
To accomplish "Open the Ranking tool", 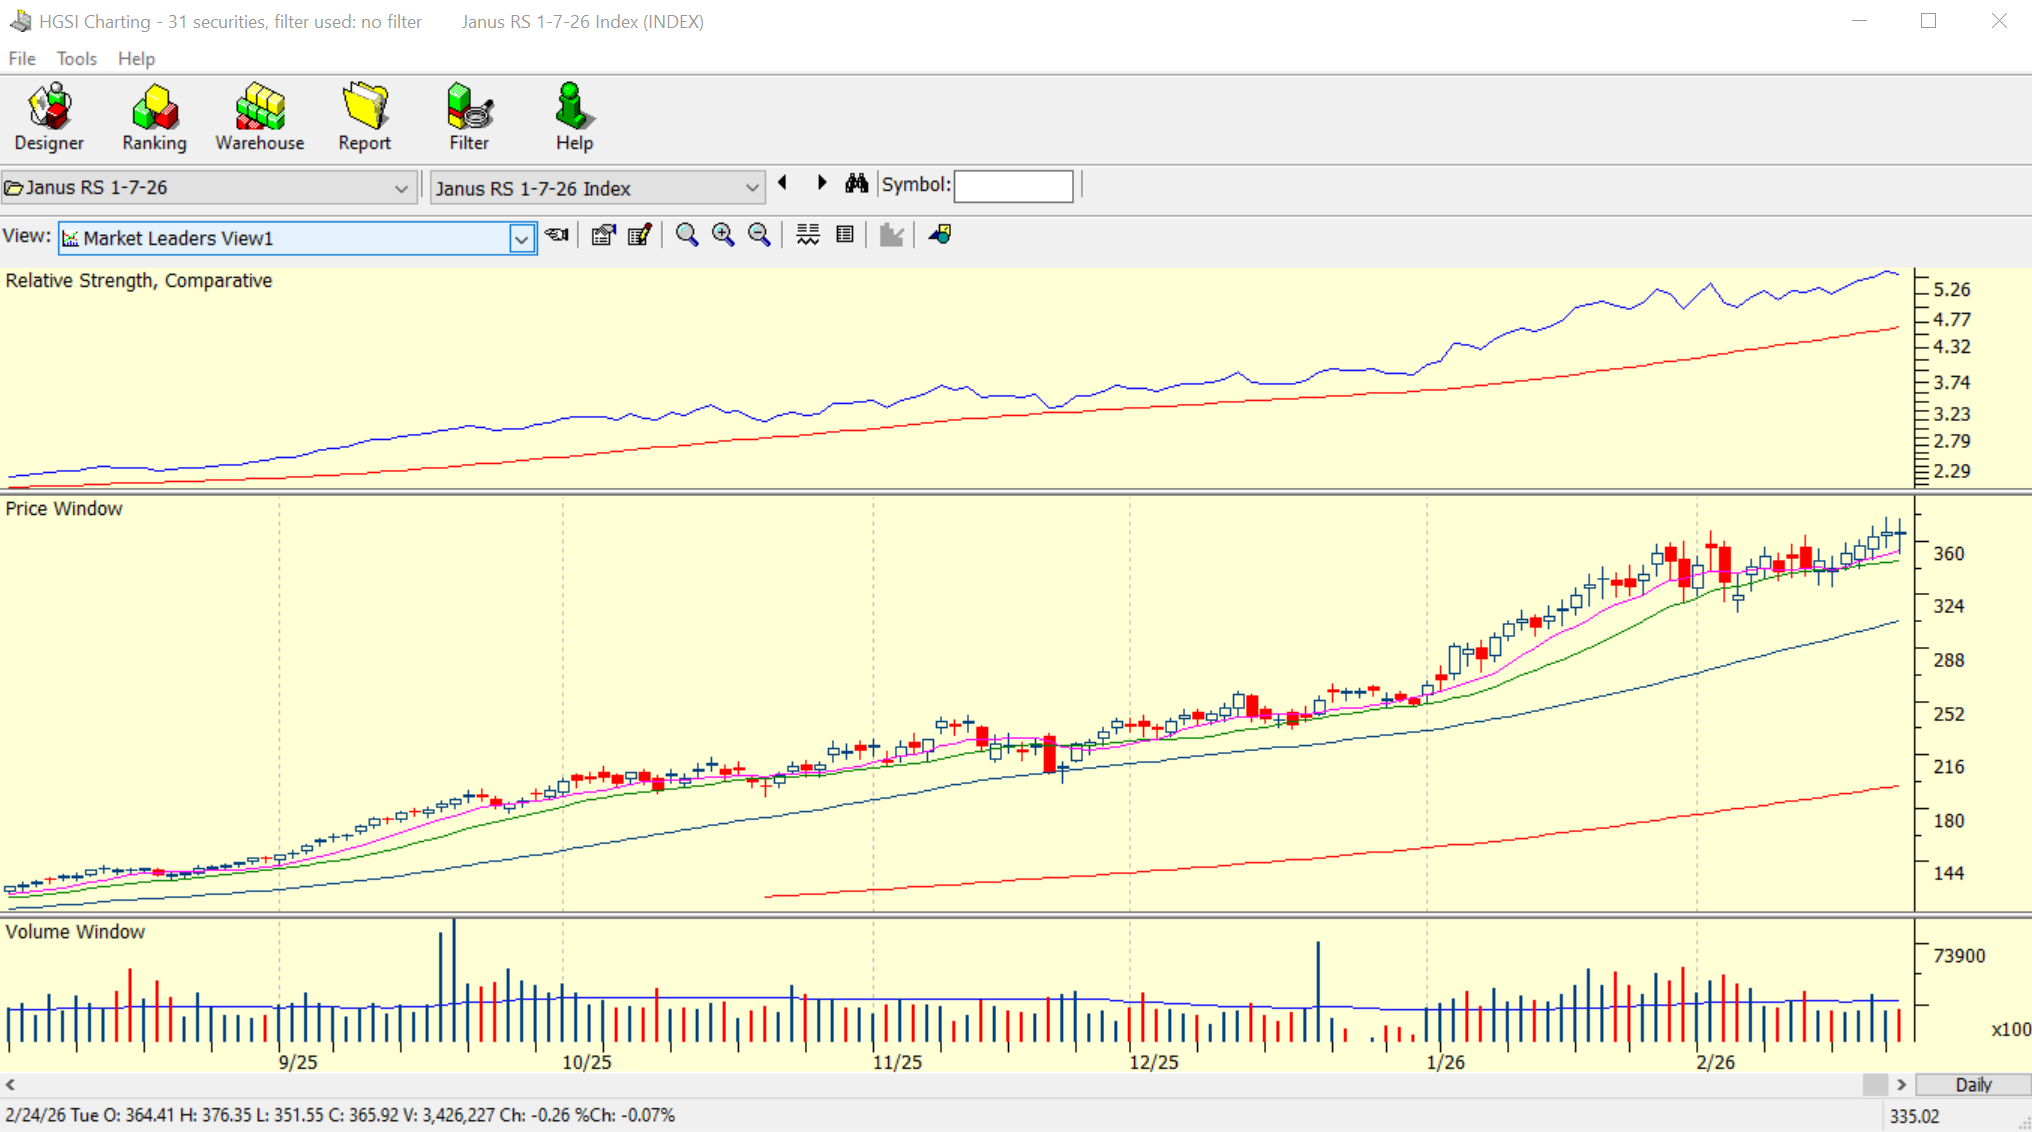I will coord(154,118).
